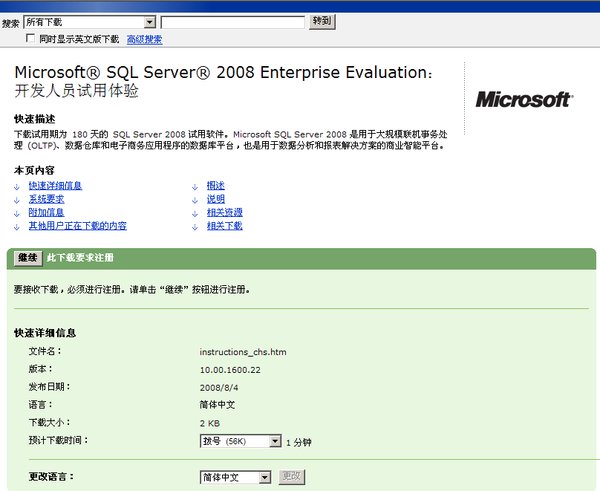This screenshot has width=600, height=491.
Task: Click the down arrow beside 快速详细信息
Action: [x=17, y=187]
